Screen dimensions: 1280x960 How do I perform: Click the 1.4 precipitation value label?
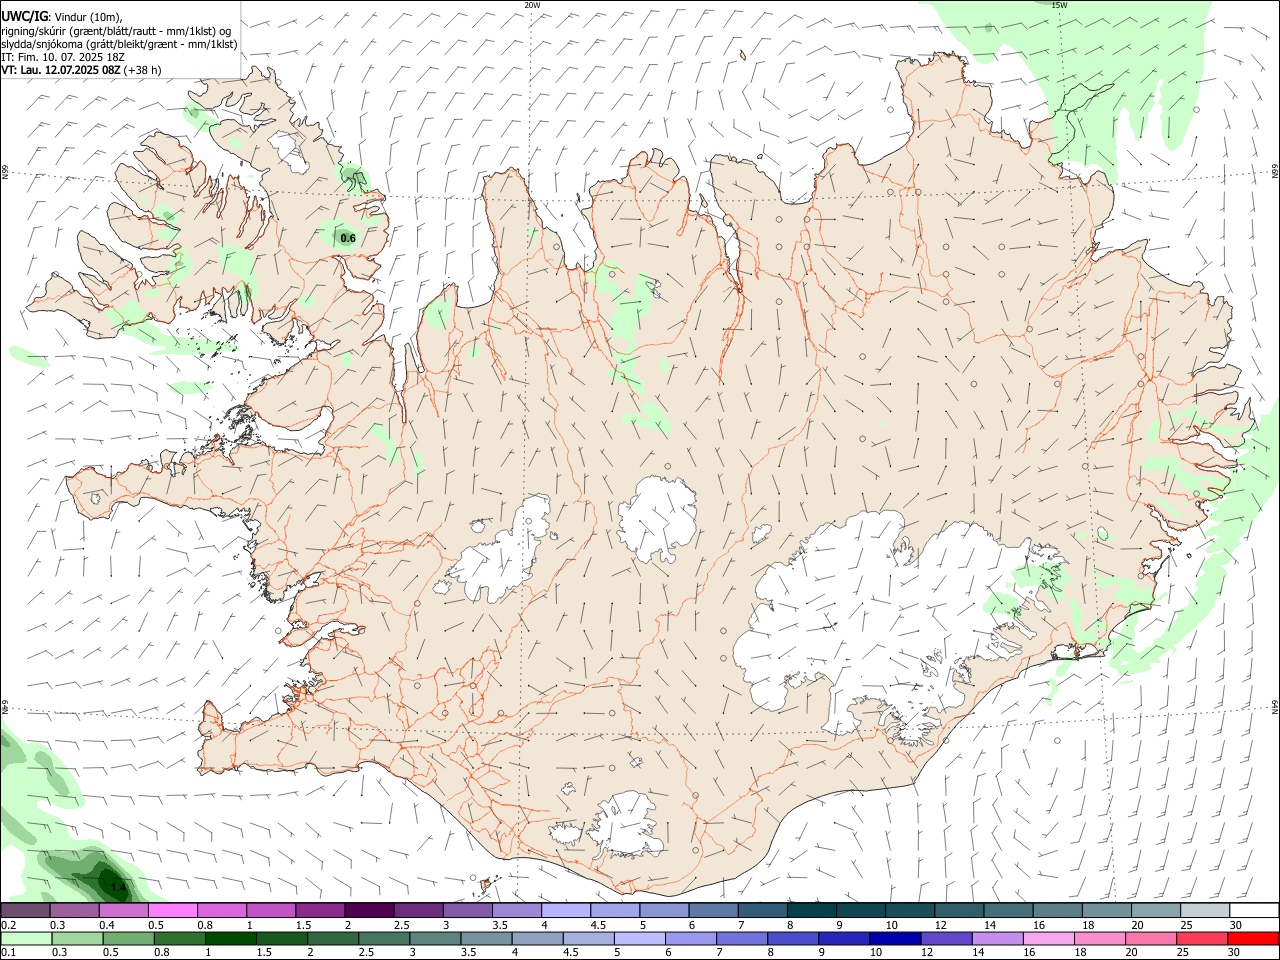(x=118, y=887)
